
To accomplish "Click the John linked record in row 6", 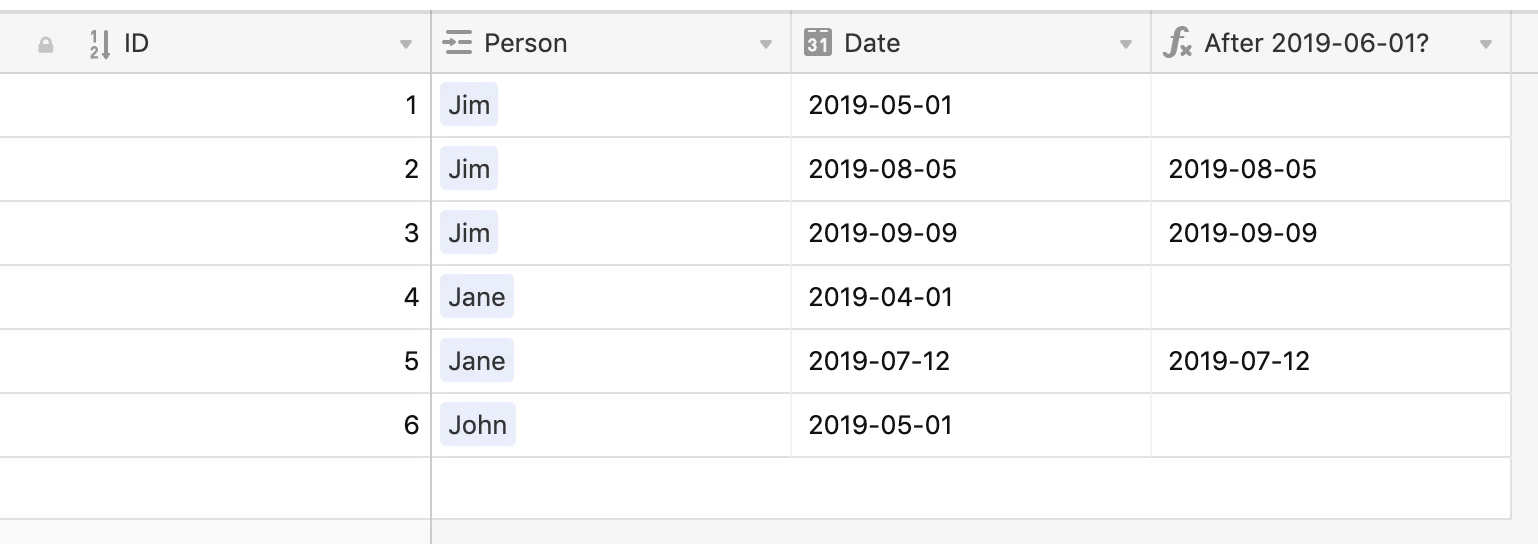I will [x=478, y=425].
